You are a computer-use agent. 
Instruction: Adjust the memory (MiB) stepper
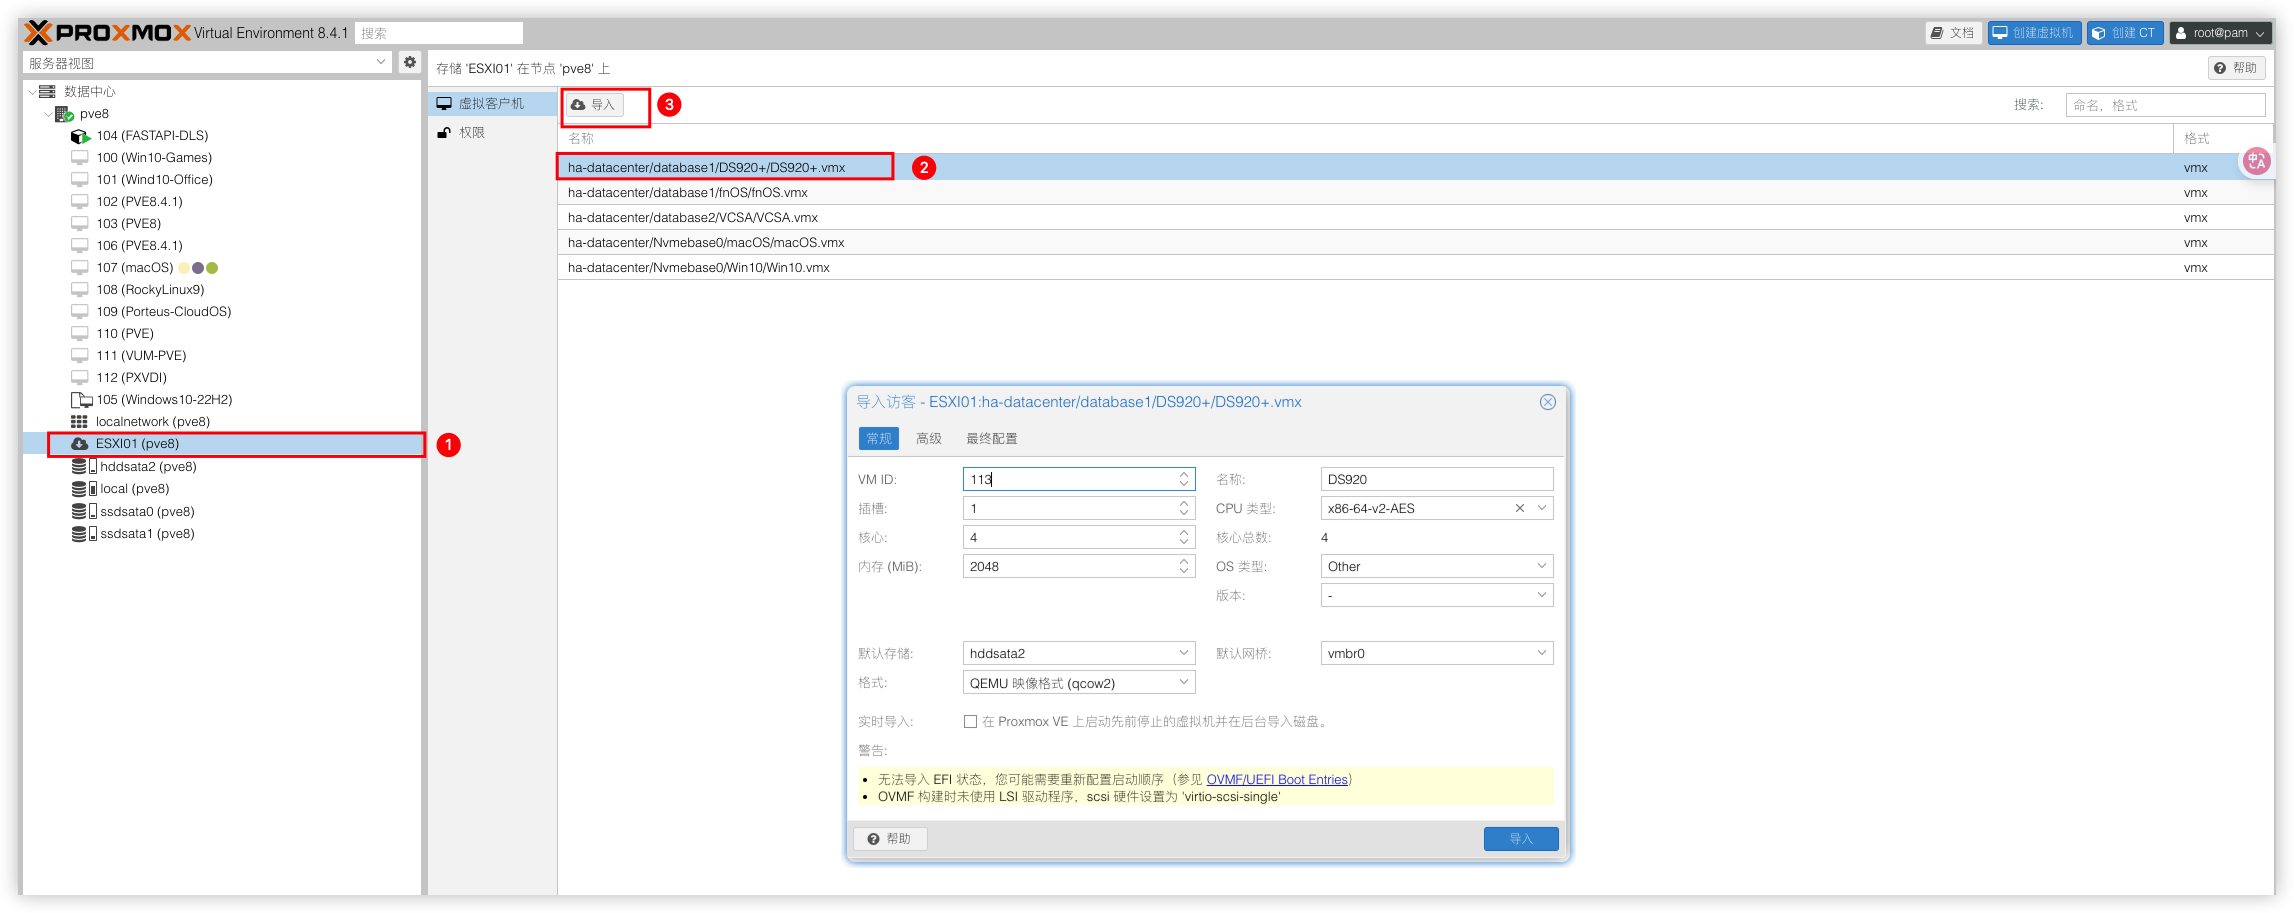click(x=1184, y=566)
